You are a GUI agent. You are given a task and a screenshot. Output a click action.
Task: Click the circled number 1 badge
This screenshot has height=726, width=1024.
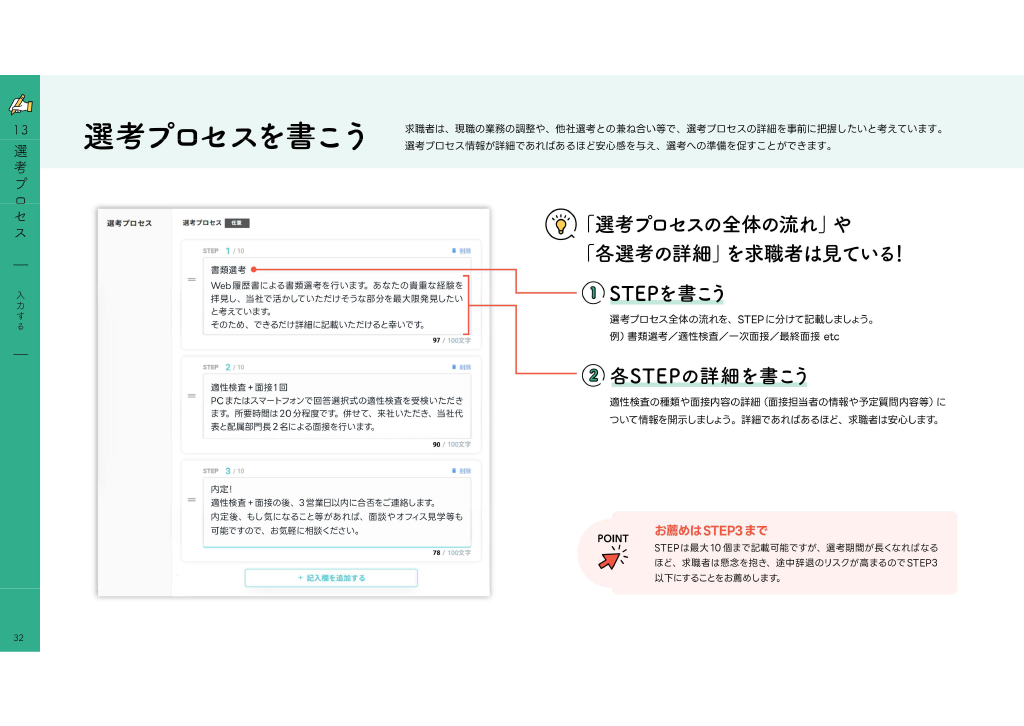(x=592, y=292)
